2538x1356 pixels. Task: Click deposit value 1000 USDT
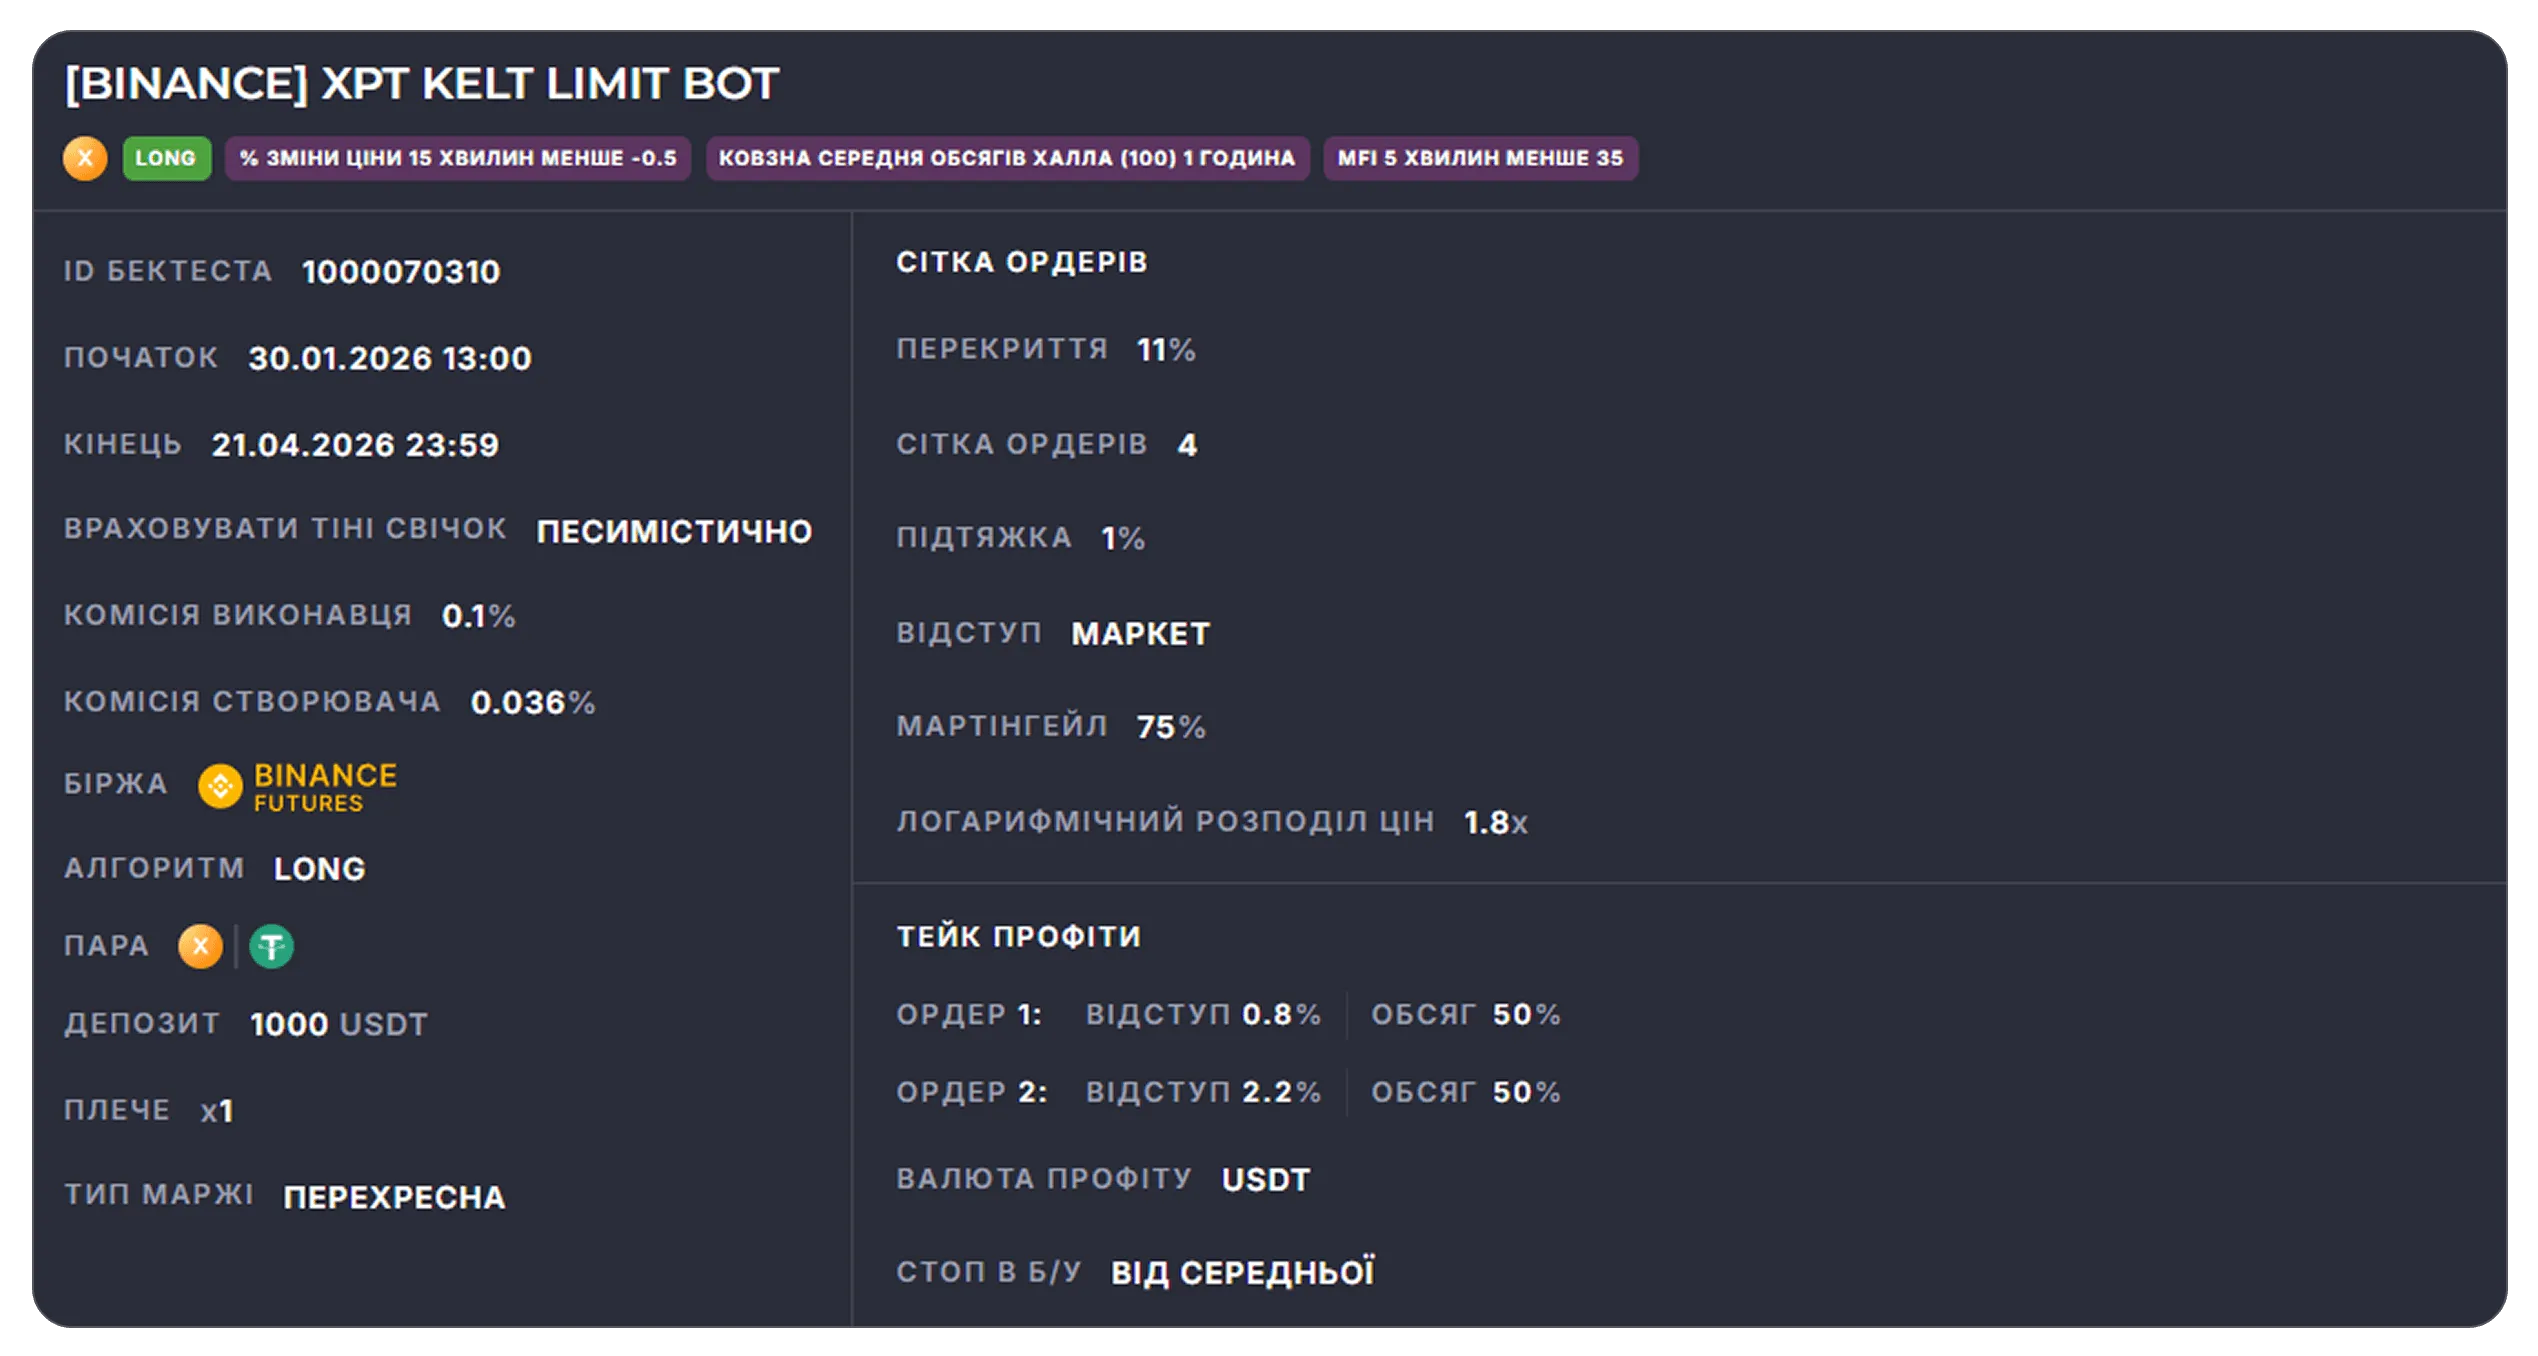(339, 1025)
